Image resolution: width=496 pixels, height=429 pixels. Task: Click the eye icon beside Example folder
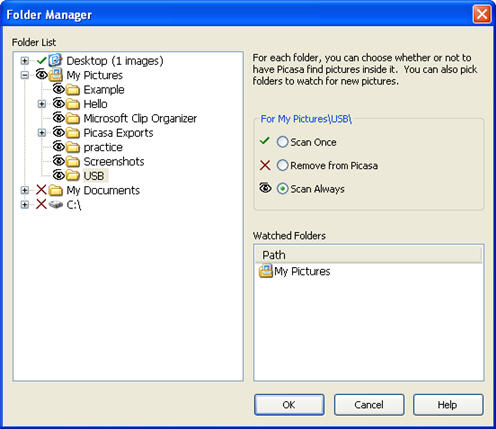click(59, 89)
